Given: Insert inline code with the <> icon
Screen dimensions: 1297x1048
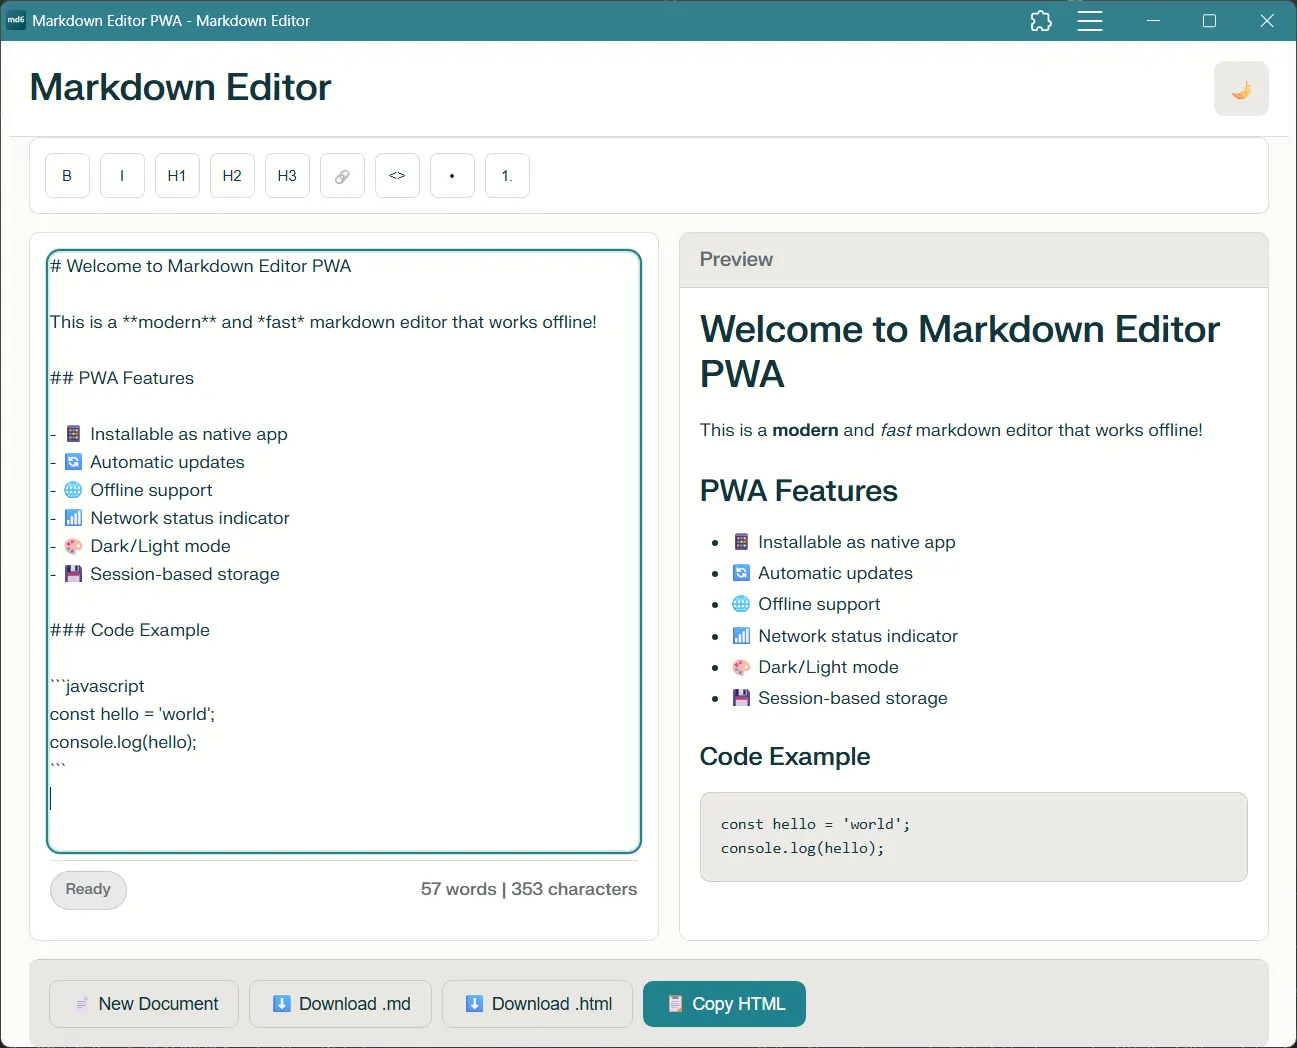Looking at the screenshot, I should tap(397, 175).
